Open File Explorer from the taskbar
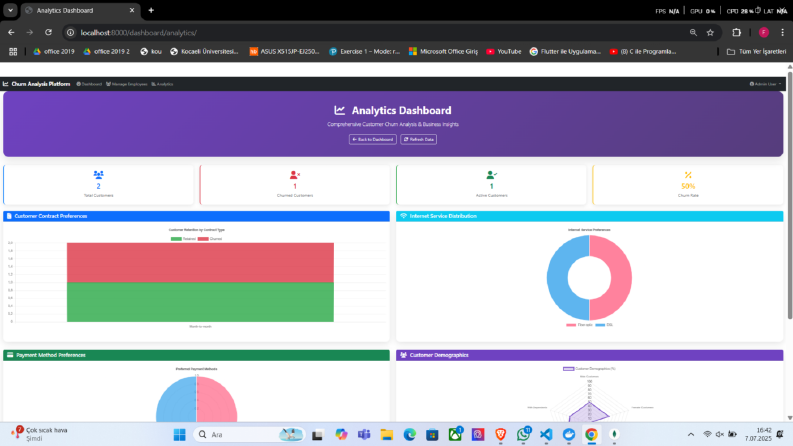 coord(387,434)
